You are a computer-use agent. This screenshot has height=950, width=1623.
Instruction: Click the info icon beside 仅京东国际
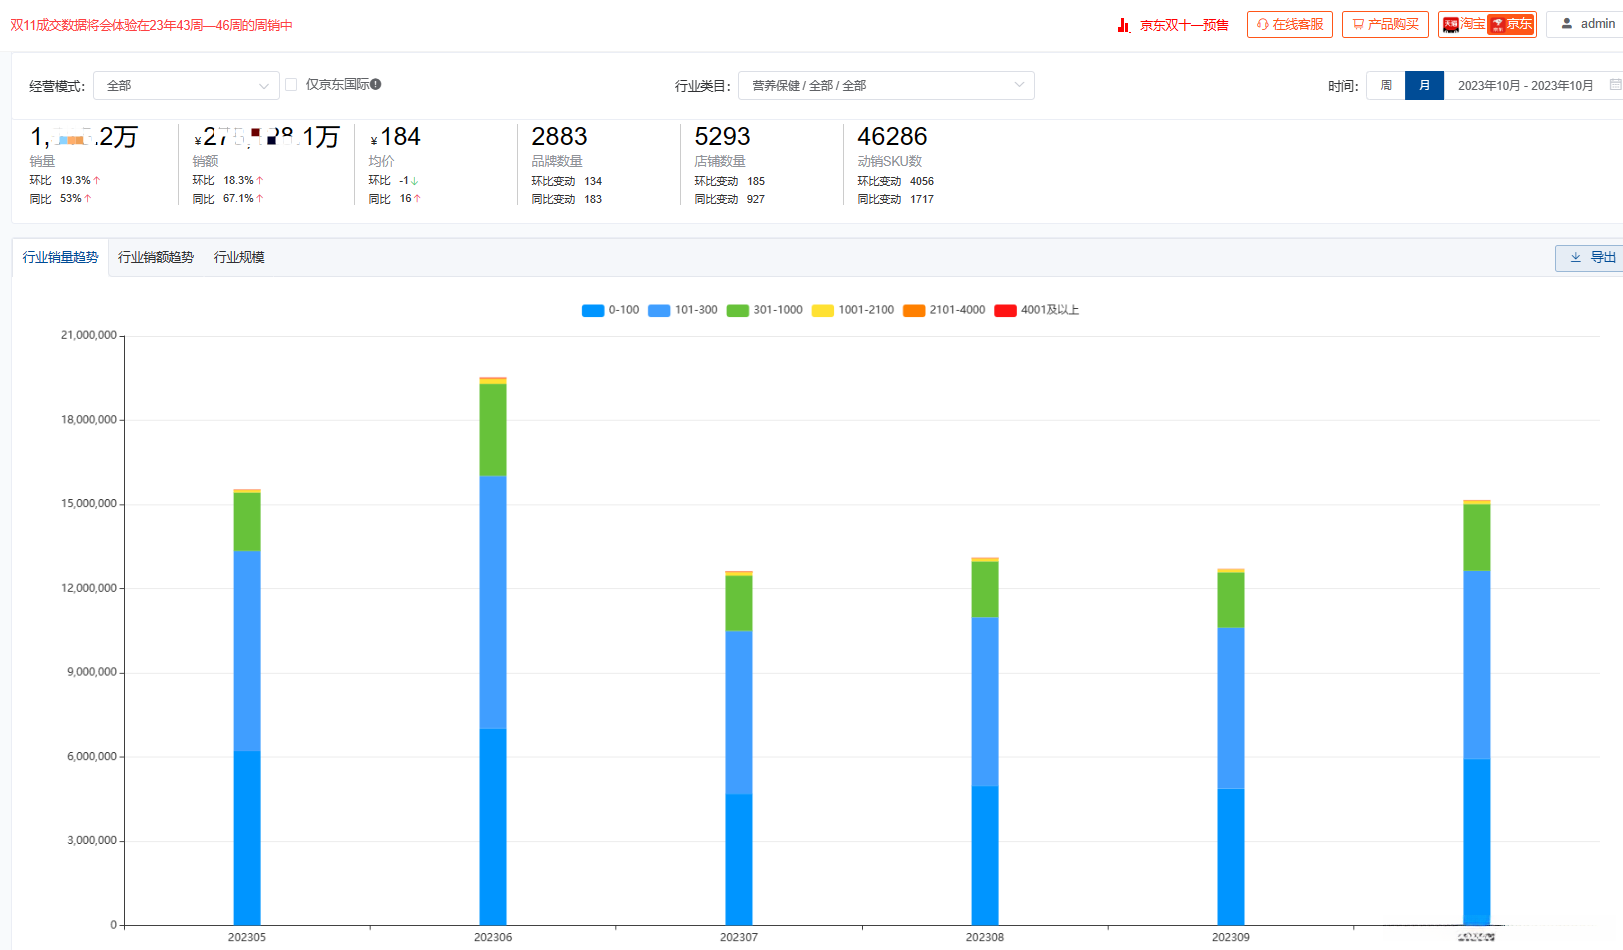tap(376, 84)
